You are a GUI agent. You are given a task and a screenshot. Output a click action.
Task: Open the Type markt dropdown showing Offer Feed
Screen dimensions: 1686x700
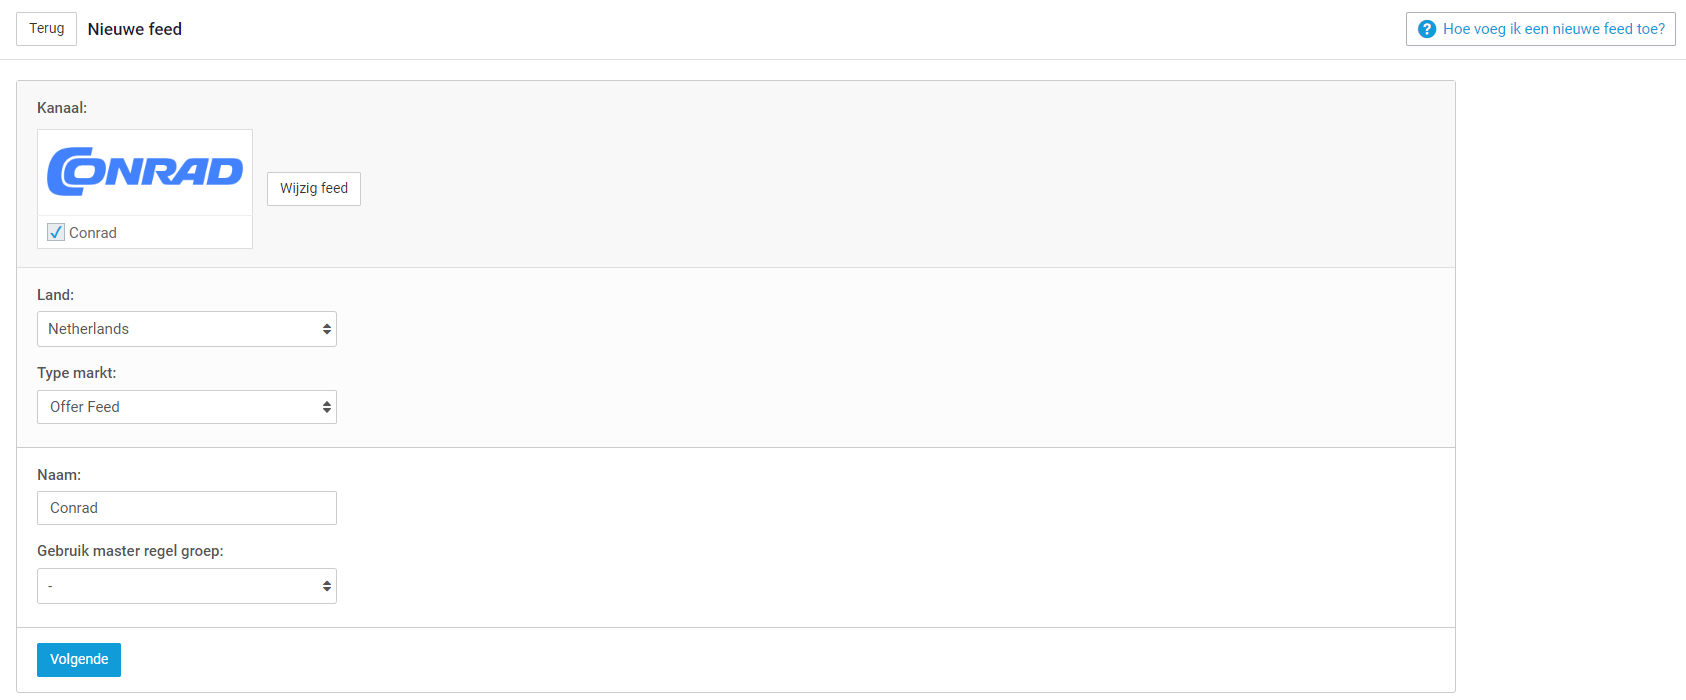coord(187,407)
